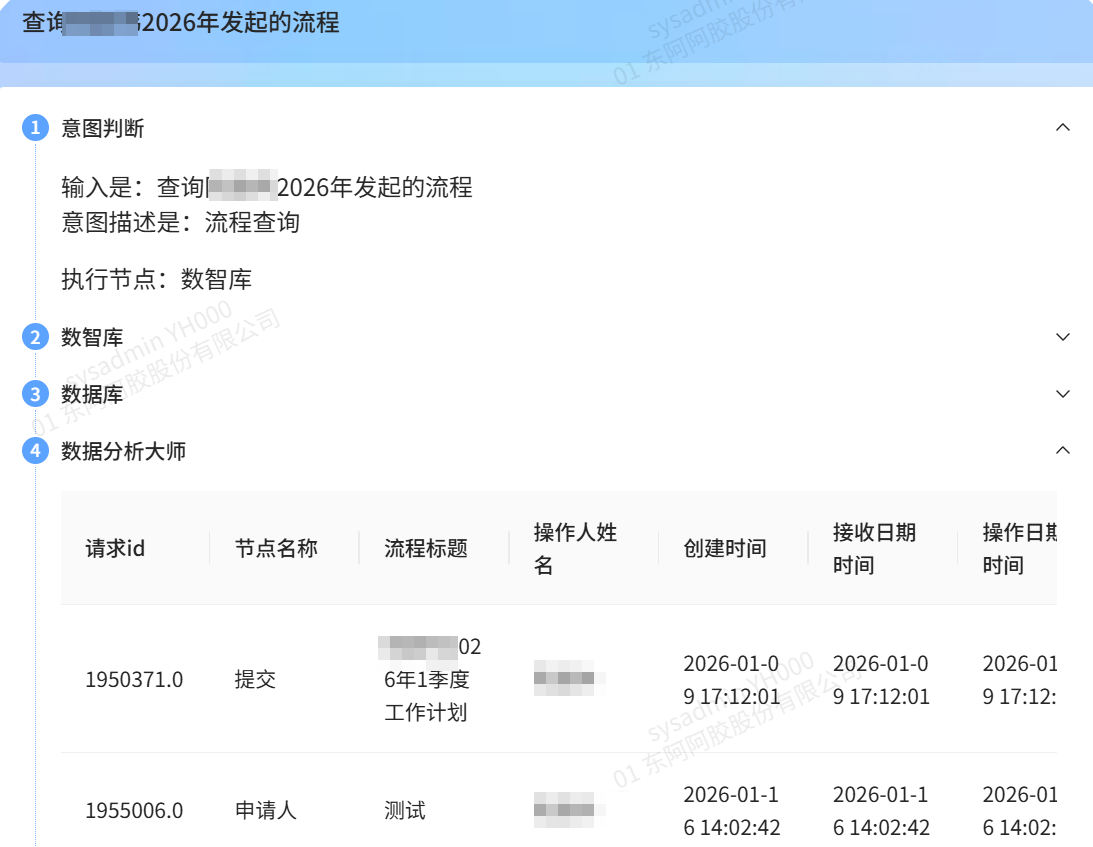Click the 流程标题 column header
1093x847 pixels.
(426, 549)
